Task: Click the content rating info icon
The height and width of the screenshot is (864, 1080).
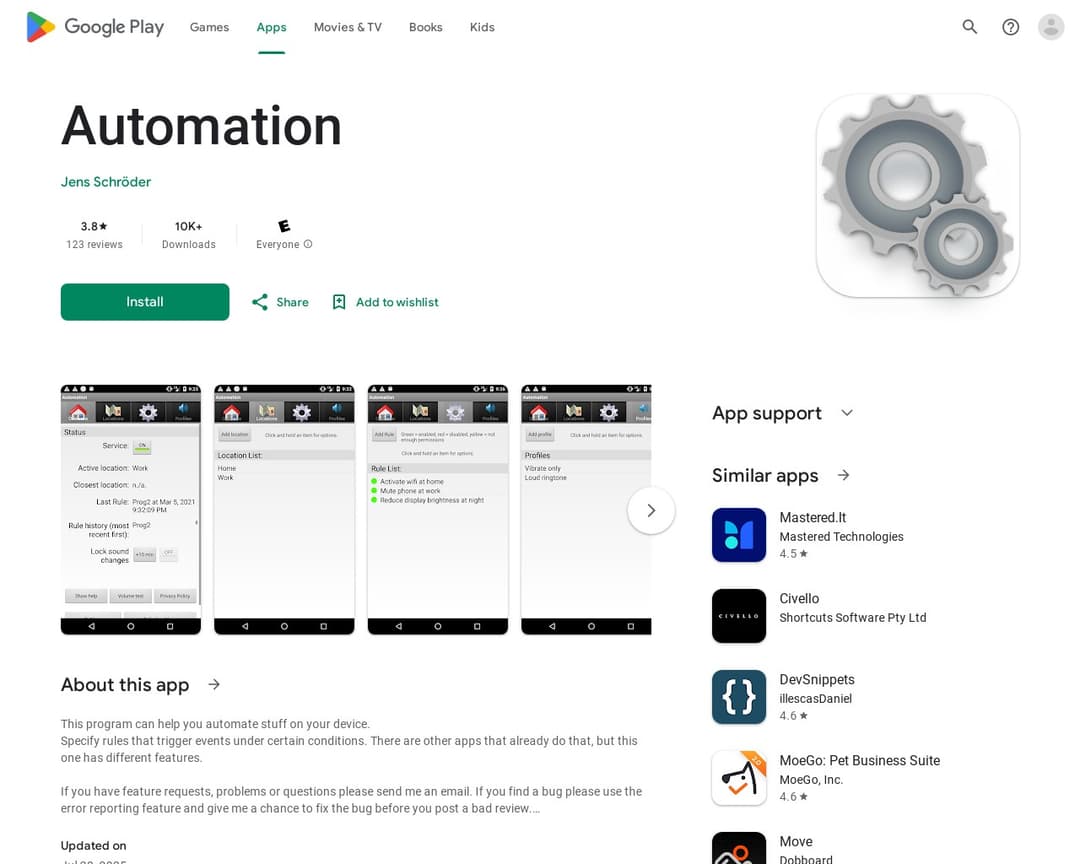Action: (308, 244)
